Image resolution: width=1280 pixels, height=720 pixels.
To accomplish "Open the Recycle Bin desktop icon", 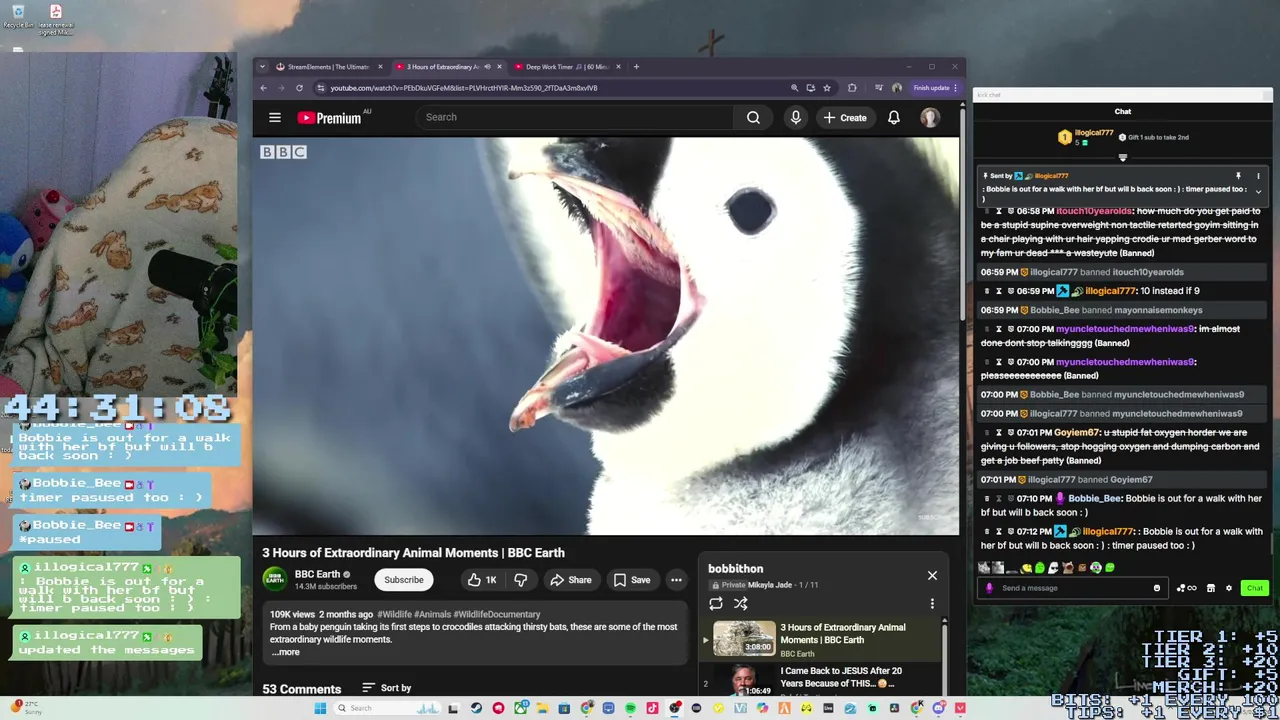I will pyautogui.click(x=18, y=17).
